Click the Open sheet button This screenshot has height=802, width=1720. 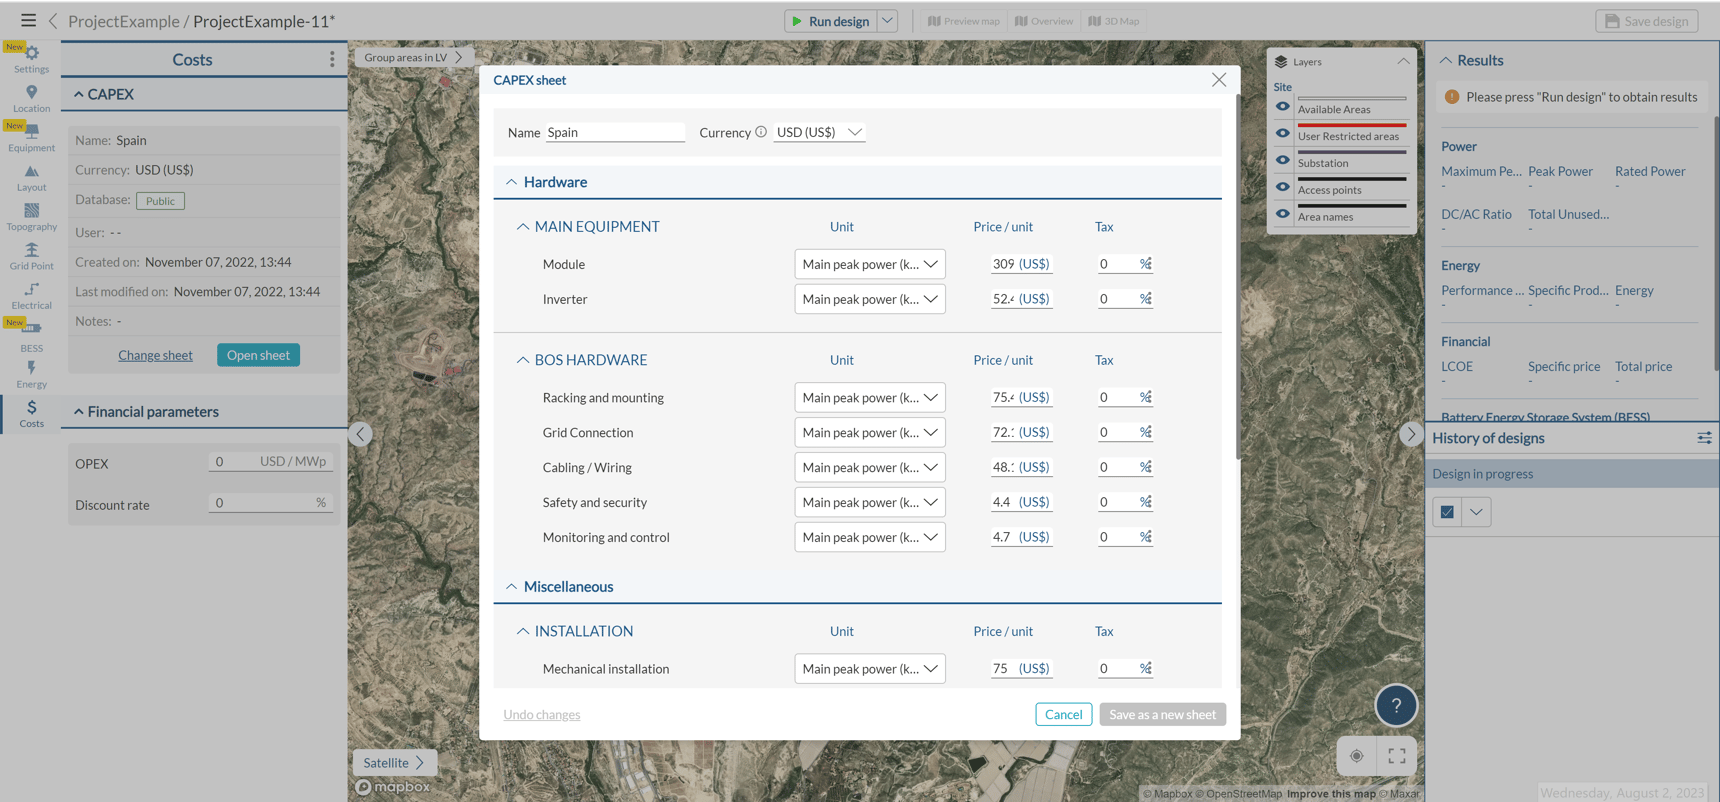(258, 355)
